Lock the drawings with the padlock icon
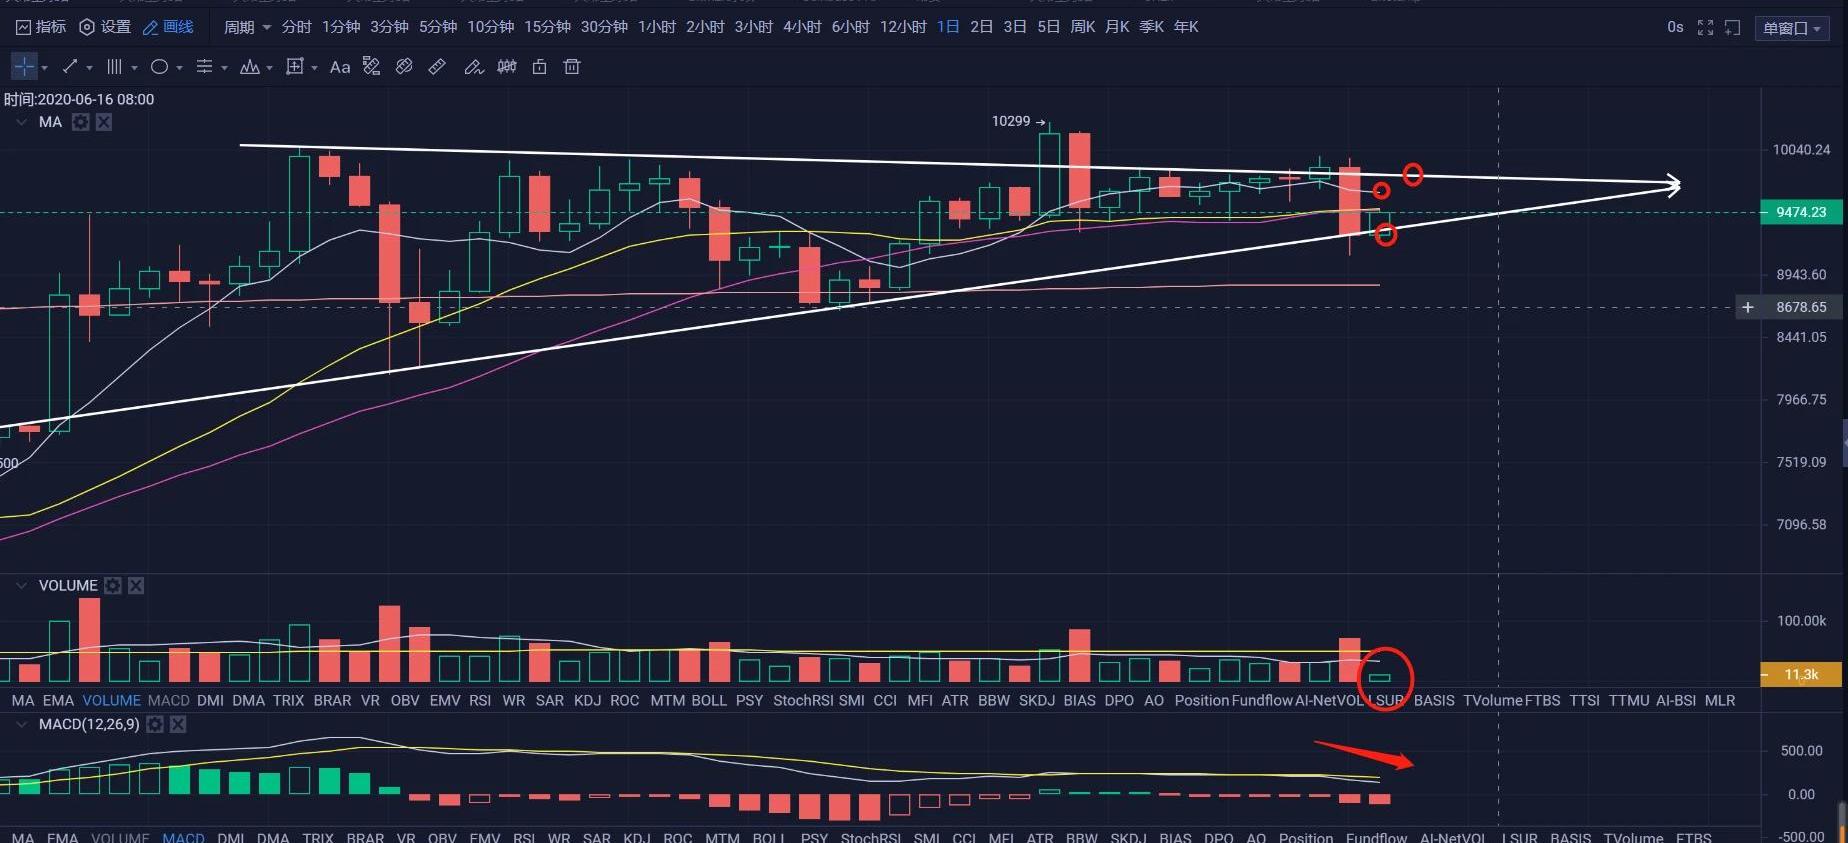Image resolution: width=1848 pixels, height=843 pixels. [x=539, y=67]
